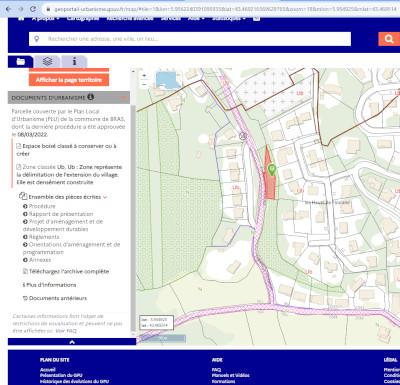
Task: Select the folder documents tab
Action: point(21,62)
